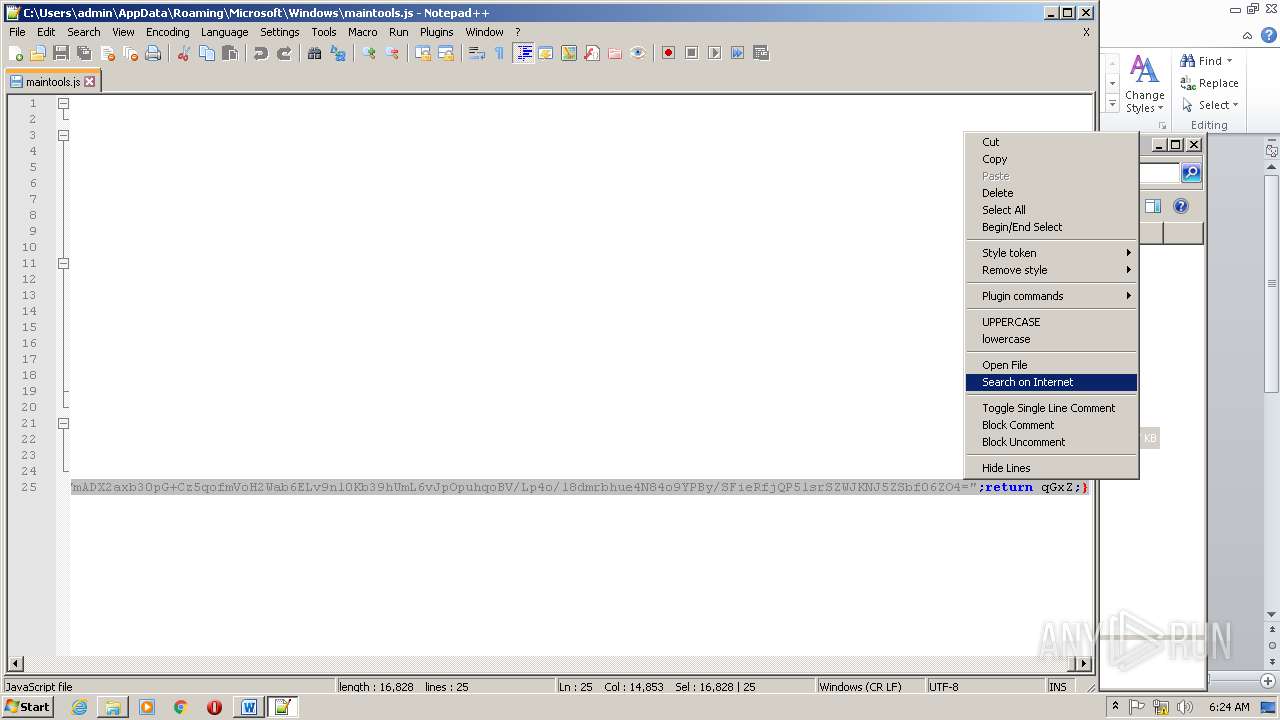Click the Windows Start button

click(28, 707)
